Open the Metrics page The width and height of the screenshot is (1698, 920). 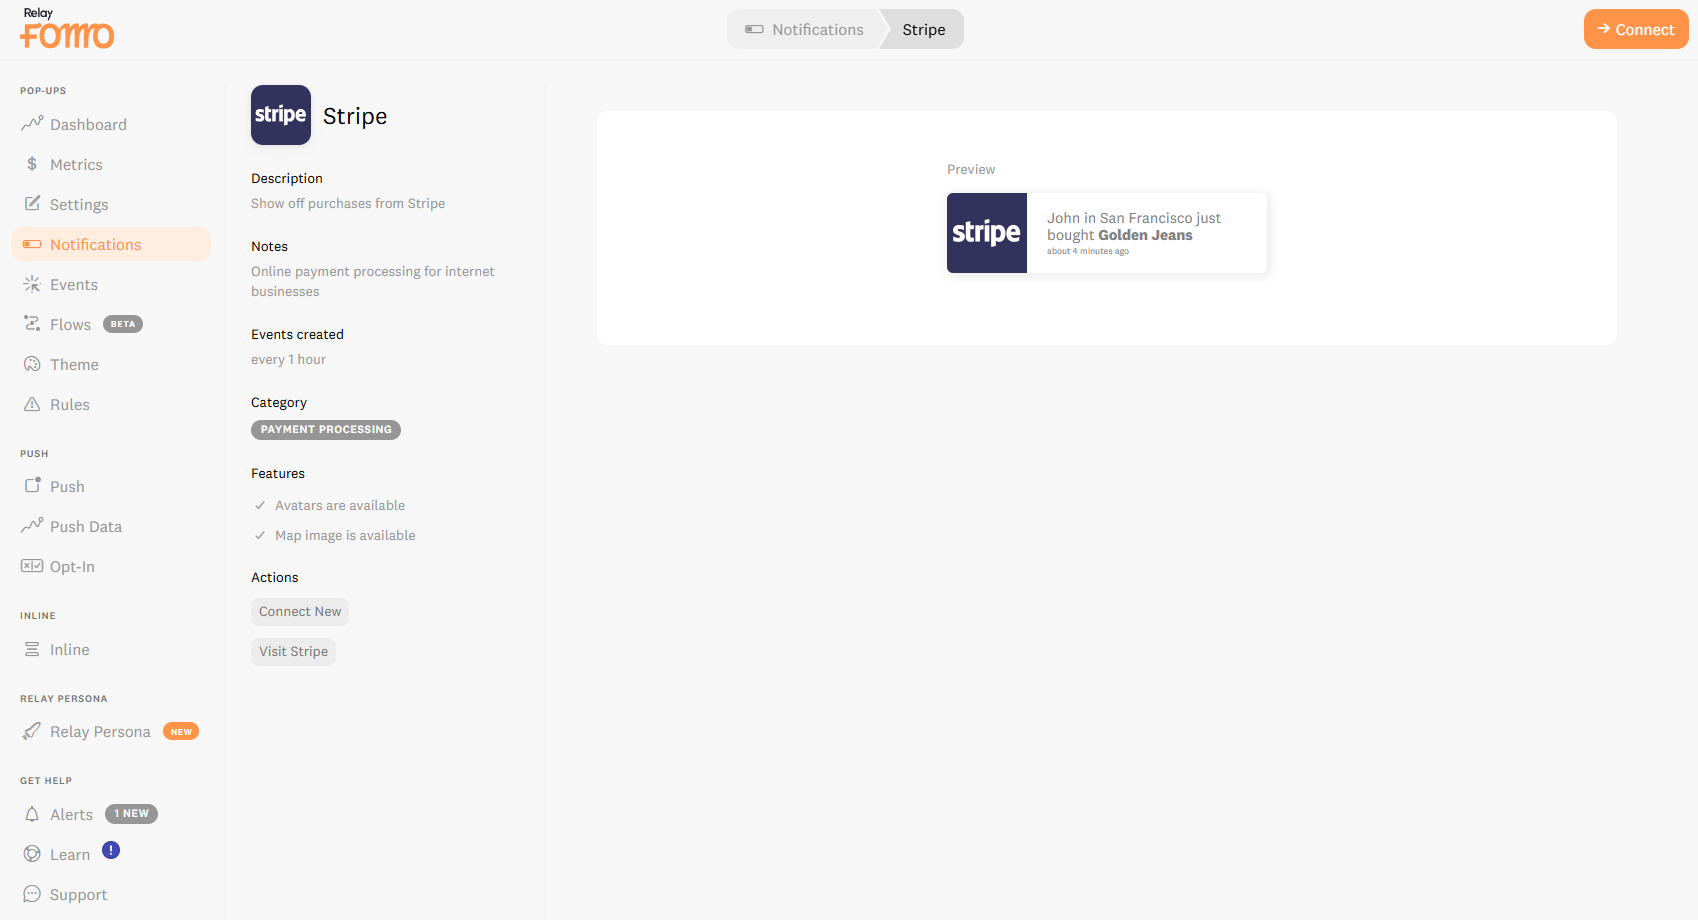coord(111,164)
